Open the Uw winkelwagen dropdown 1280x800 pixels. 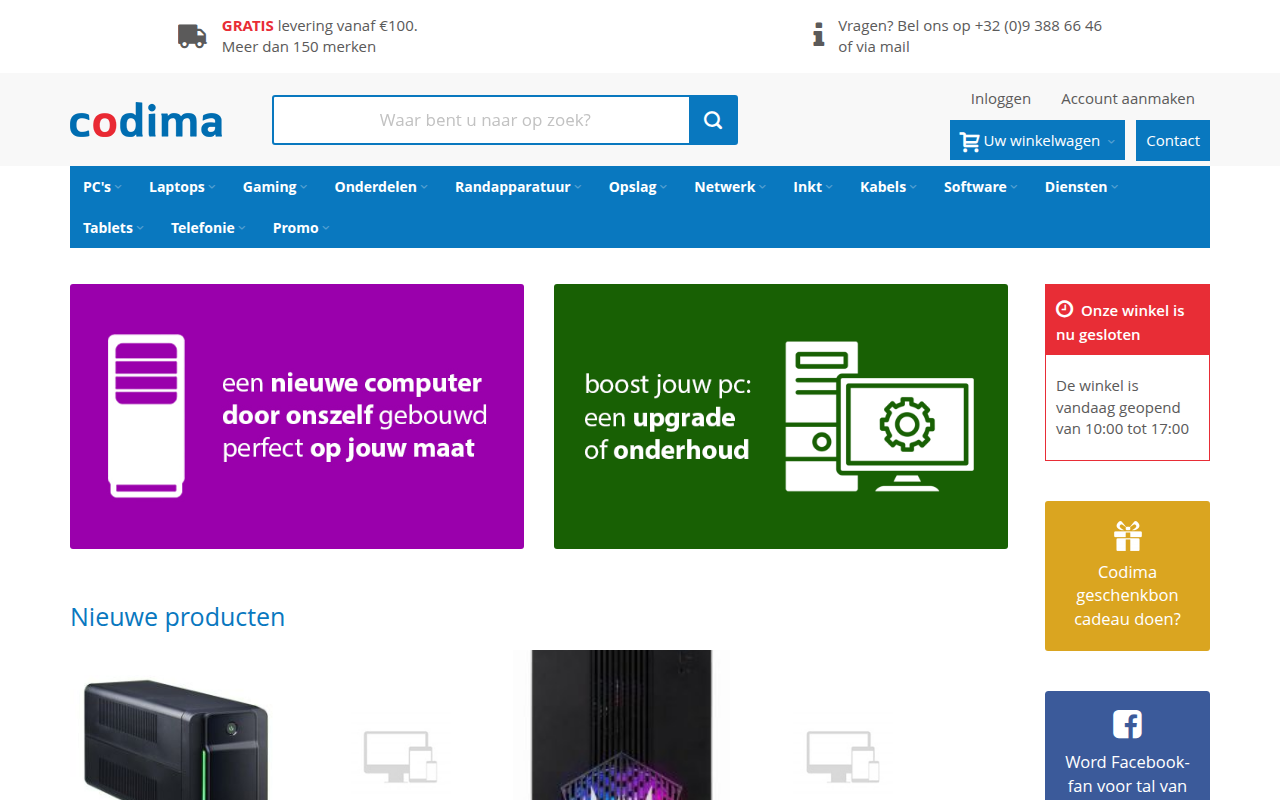pos(1037,141)
